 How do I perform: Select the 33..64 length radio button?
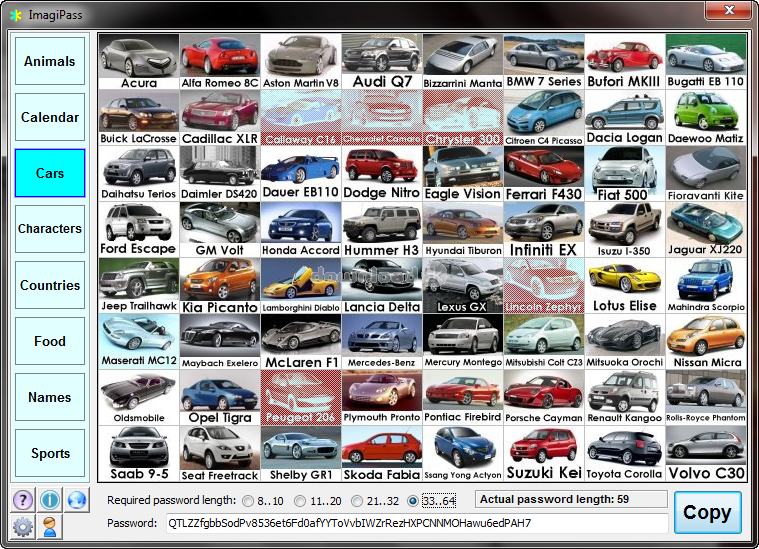point(412,500)
